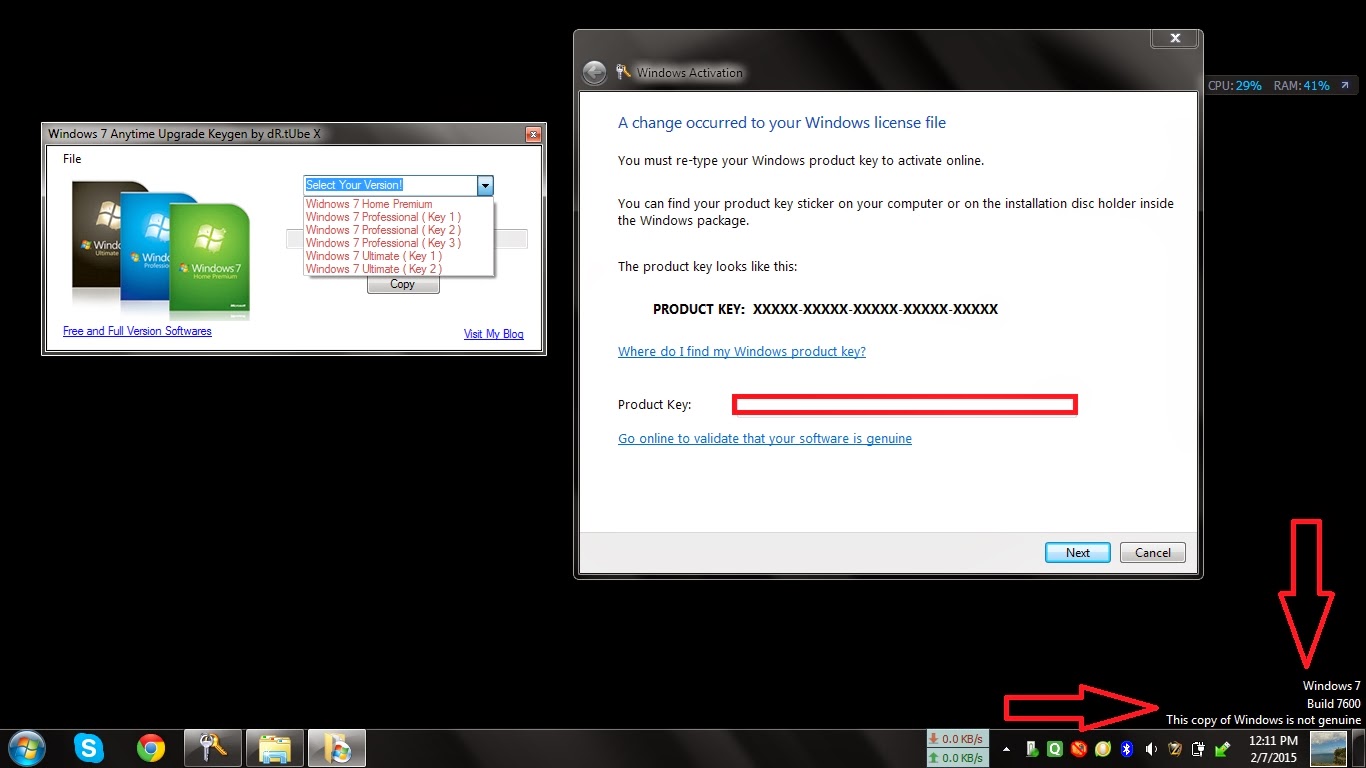Click the green Q tray icon
Viewport: 1366px width, 768px height.
point(1054,749)
